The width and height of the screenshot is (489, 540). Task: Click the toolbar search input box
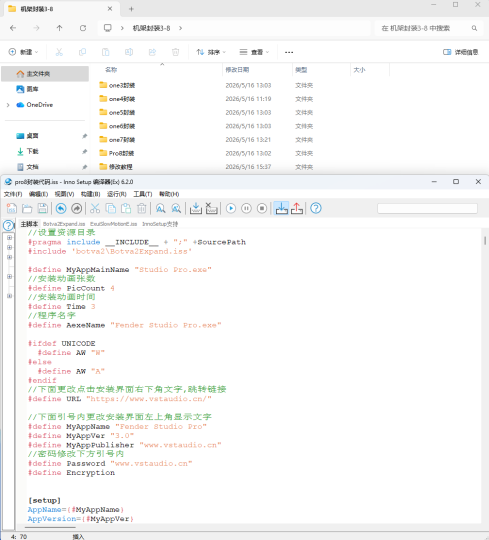coord(427,208)
